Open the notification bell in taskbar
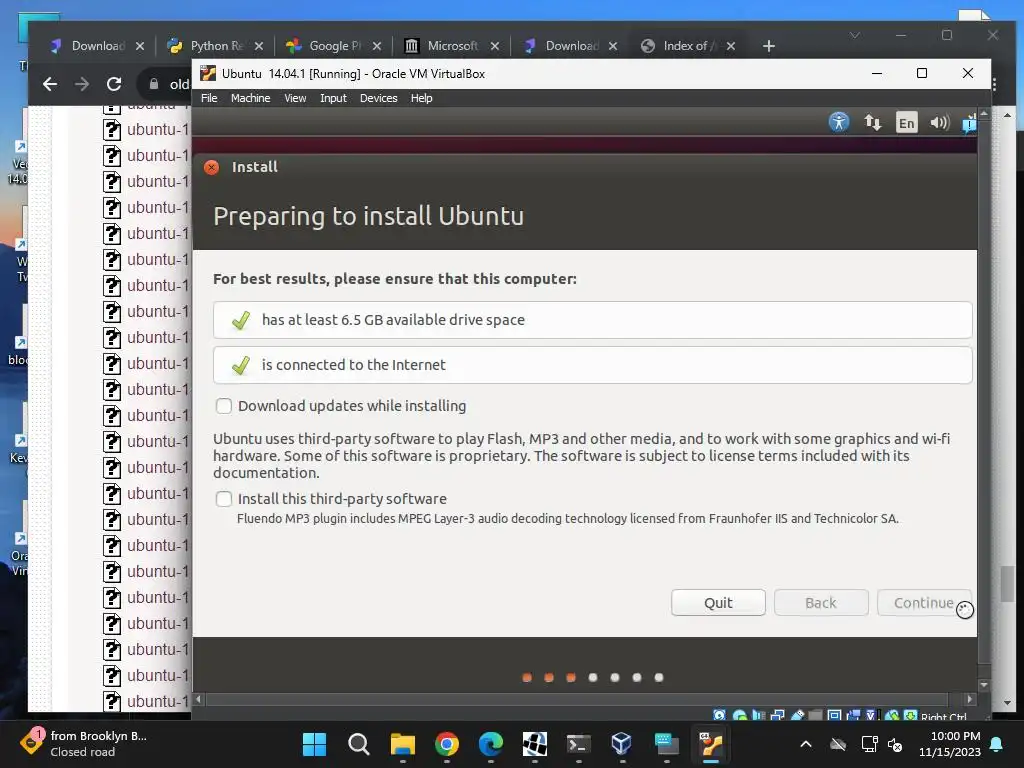The width and height of the screenshot is (1024, 768). pos(997,744)
